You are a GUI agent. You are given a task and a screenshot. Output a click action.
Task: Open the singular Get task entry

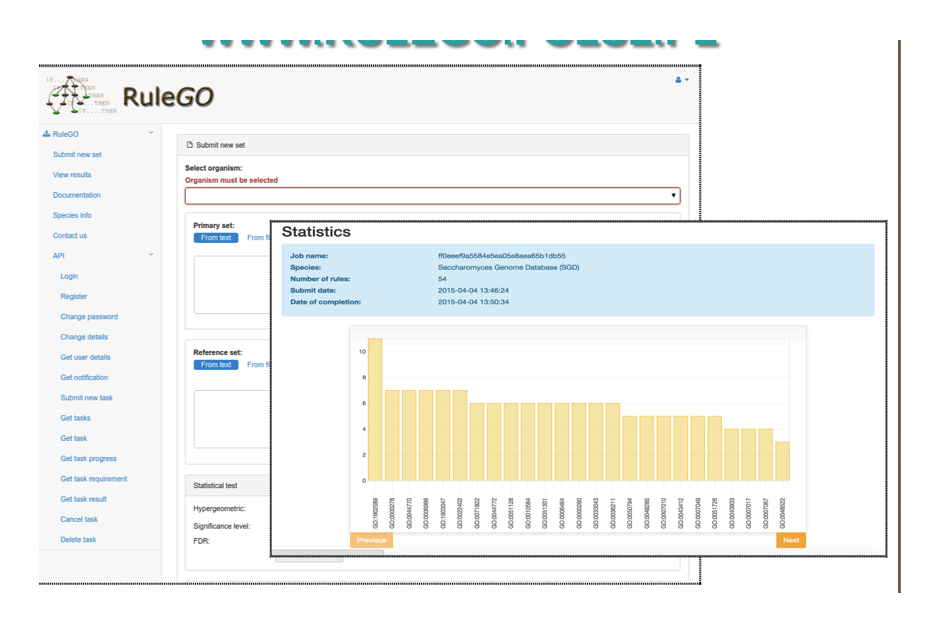(73, 438)
